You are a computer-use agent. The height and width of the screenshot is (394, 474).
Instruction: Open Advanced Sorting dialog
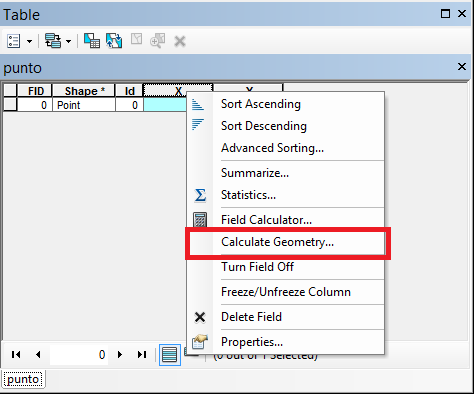(272, 148)
